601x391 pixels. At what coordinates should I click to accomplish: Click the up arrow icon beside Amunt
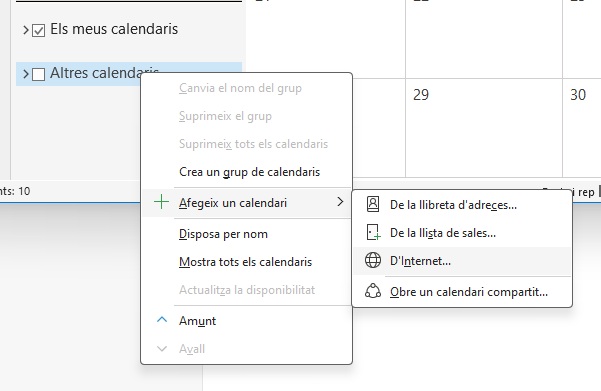[162, 320]
